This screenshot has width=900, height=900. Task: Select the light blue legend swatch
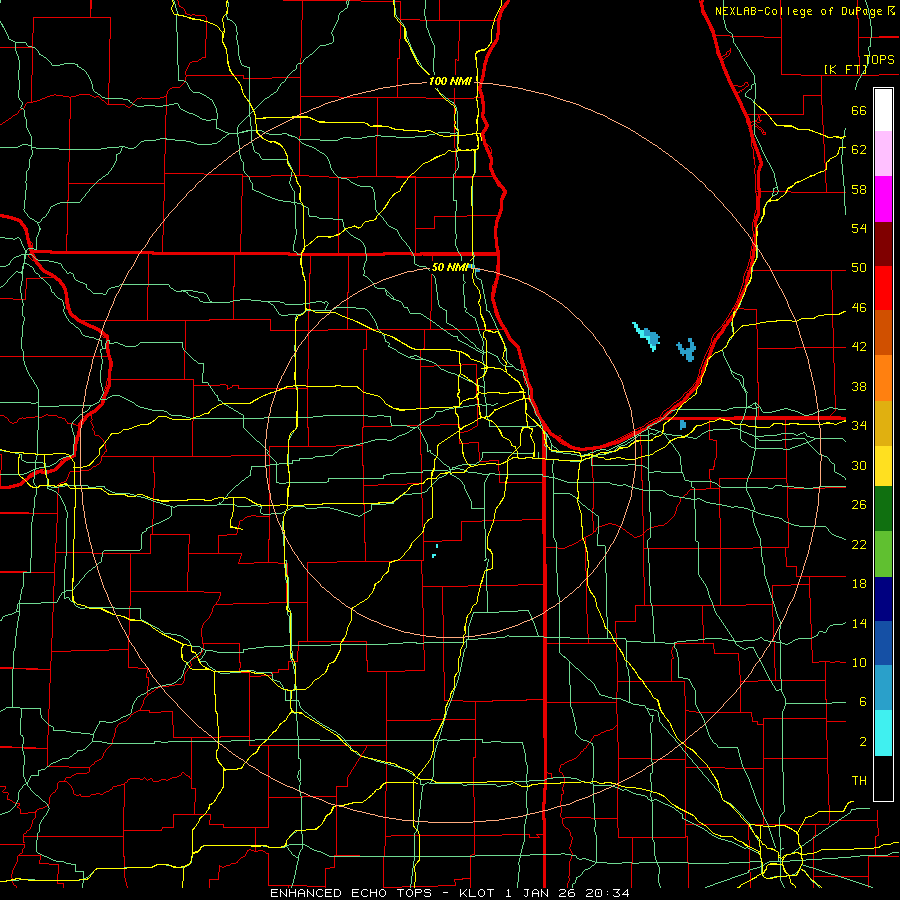click(883, 688)
